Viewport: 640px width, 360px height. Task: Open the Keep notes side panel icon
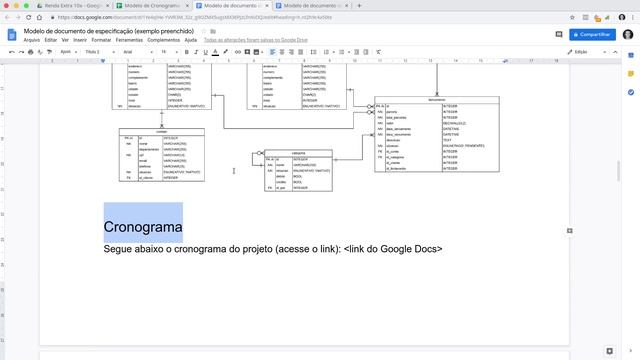pos(631,74)
